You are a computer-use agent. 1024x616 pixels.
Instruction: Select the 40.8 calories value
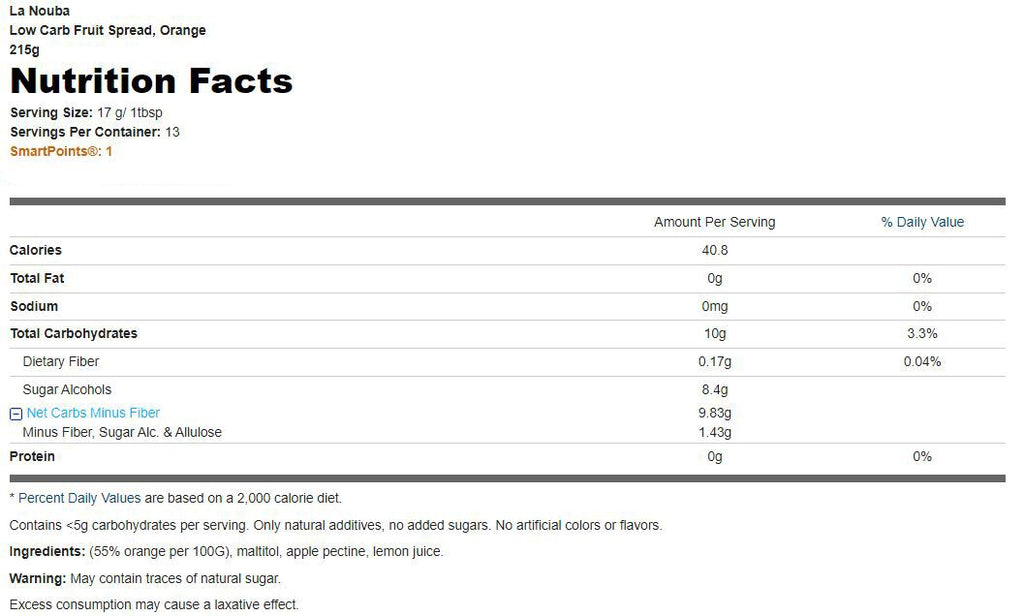pos(714,250)
